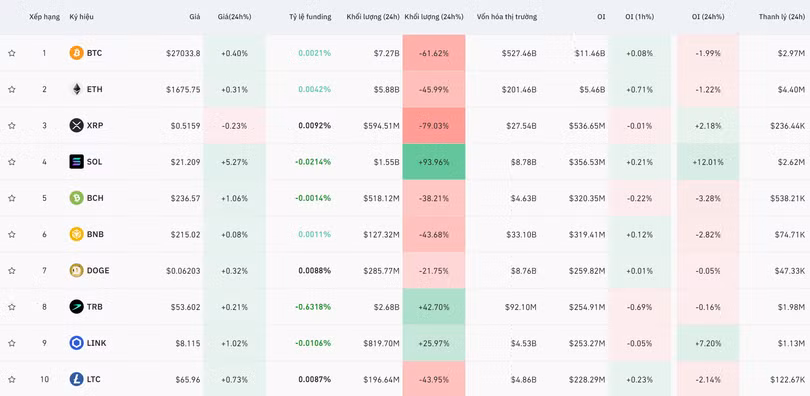Click XRP volume change -79.03% cell
Image resolution: width=810 pixels, height=396 pixels.
click(x=434, y=125)
